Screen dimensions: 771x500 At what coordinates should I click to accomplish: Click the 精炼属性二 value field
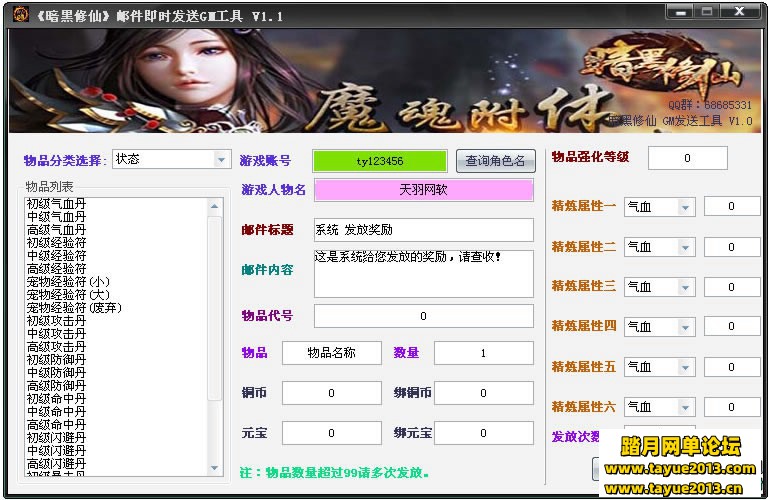[x=732, y=247]
